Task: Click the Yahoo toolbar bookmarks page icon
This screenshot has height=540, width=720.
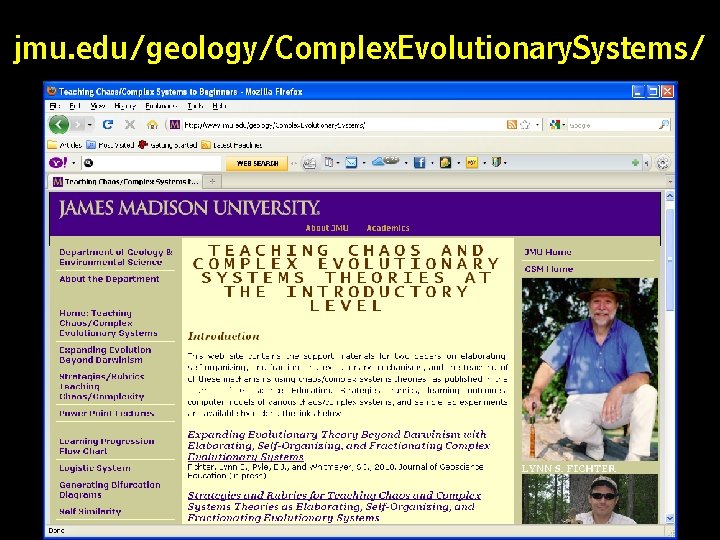Action: [329, 163]
